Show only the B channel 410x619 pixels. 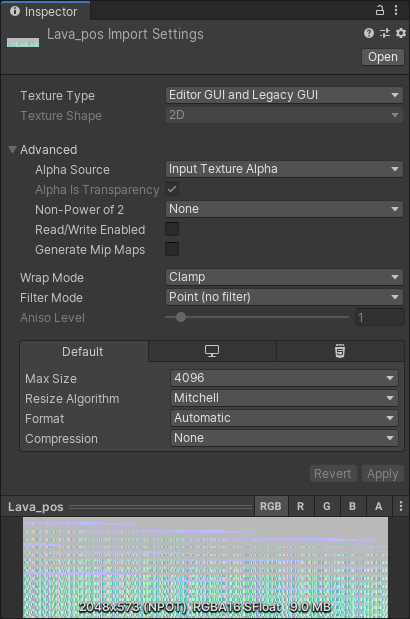352,506
